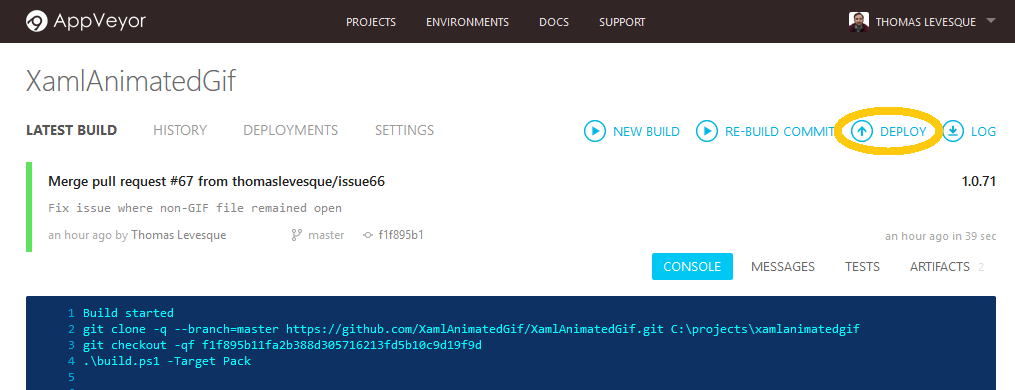Image resolution: width=1015 pixels, height=390 pixels.
Task: Click the 'Build started' console line
Action: [x=128, y=313]
